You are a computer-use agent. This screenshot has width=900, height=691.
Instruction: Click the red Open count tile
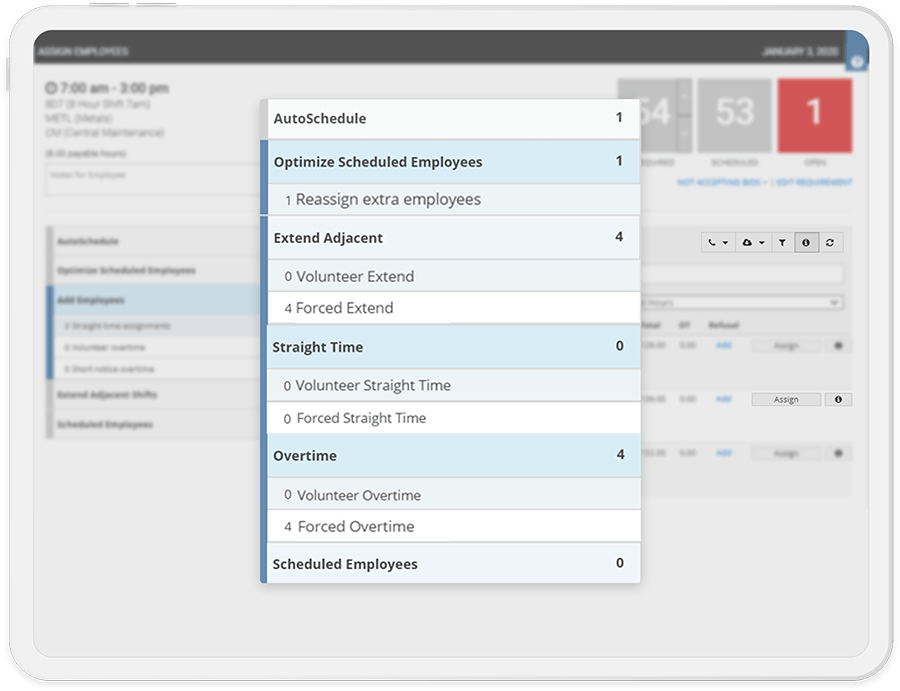[814, 117]
